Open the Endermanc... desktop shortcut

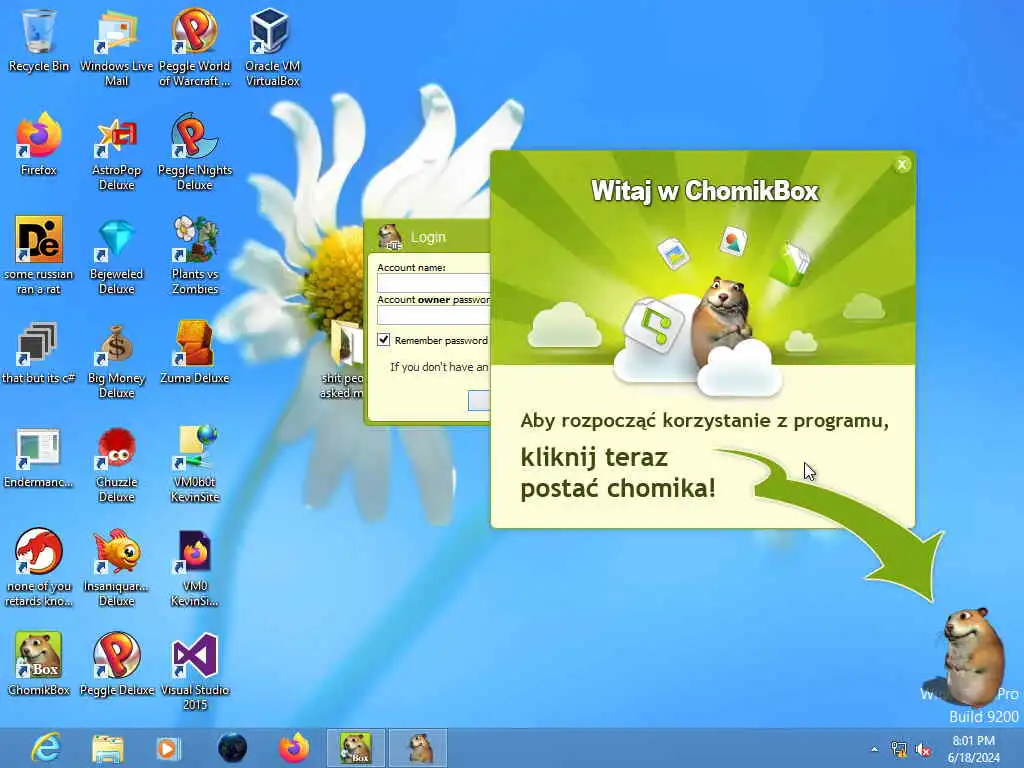(39, 456)
